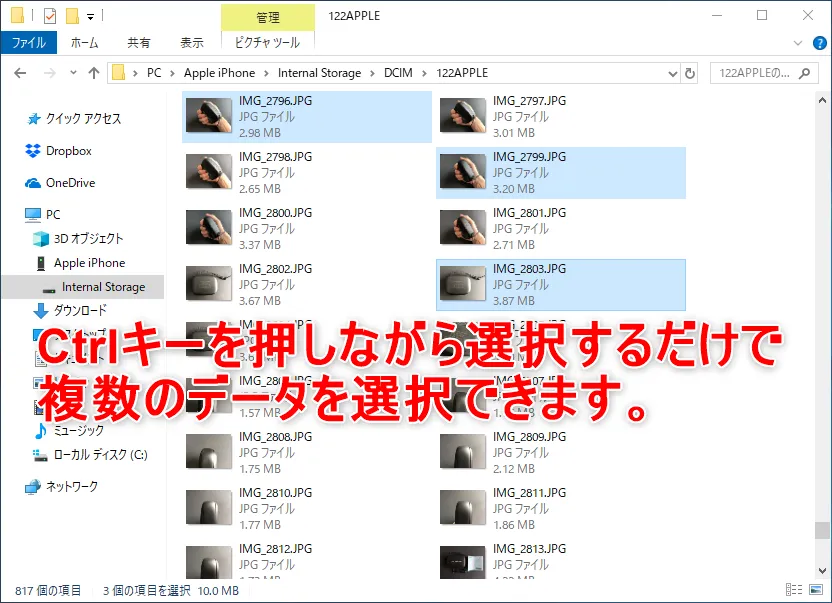Expand the chevron after PC breadcrumb

(x=172, y=73)
